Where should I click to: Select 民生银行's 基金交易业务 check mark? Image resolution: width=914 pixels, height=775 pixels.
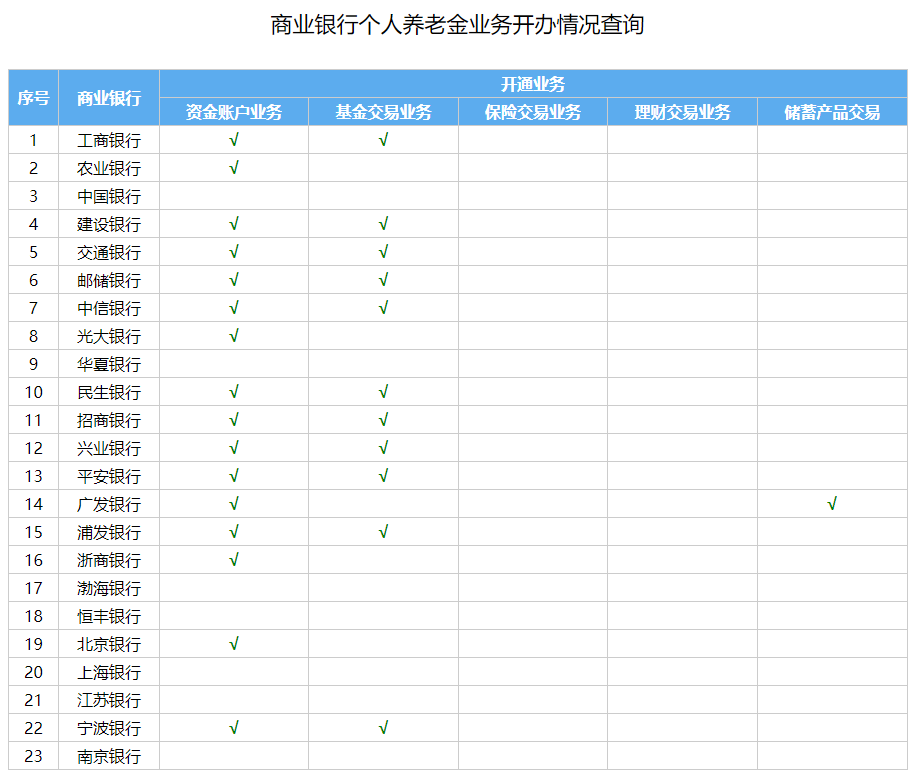[x=384, y=392]
